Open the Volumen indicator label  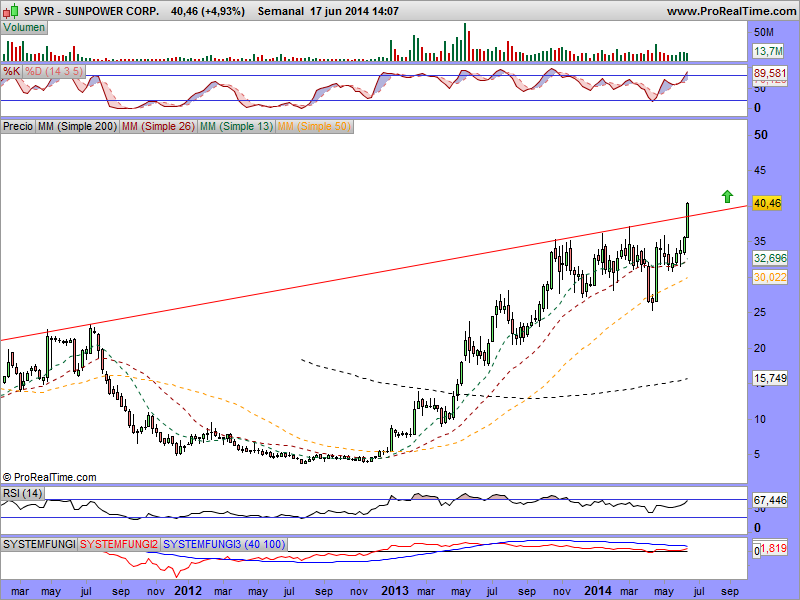click(x=24, y=28)
